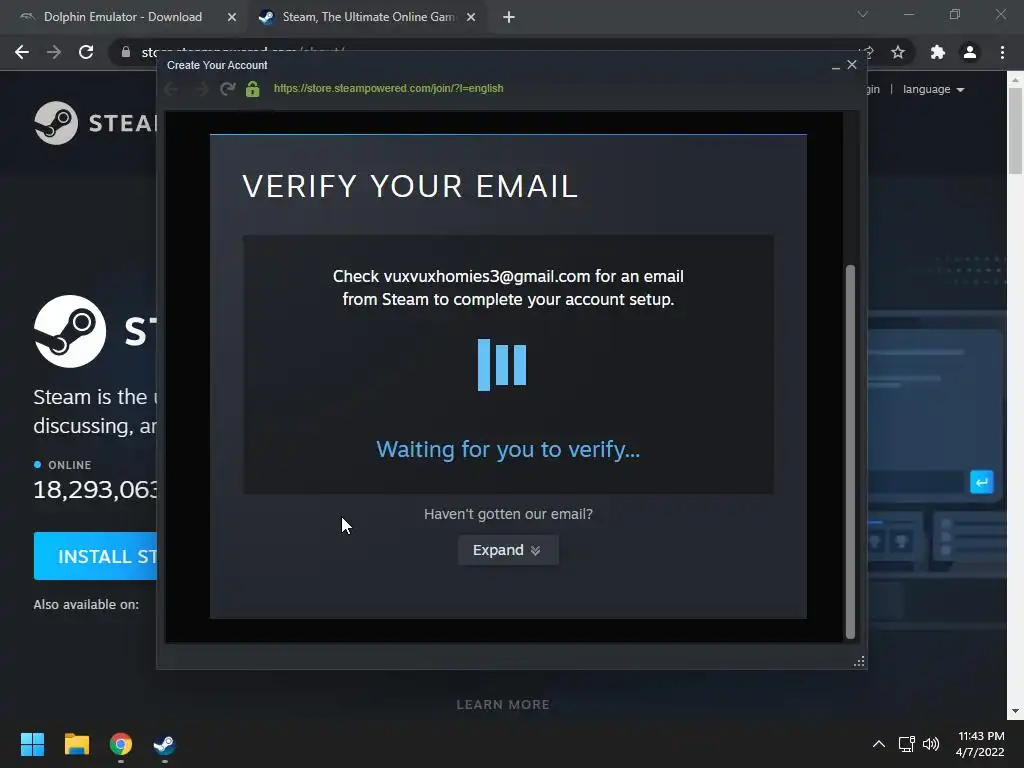Click the Create Your Account window scrollbar
The height and width of the screenshot is (768, 1024).
click(x=850, y=451)
